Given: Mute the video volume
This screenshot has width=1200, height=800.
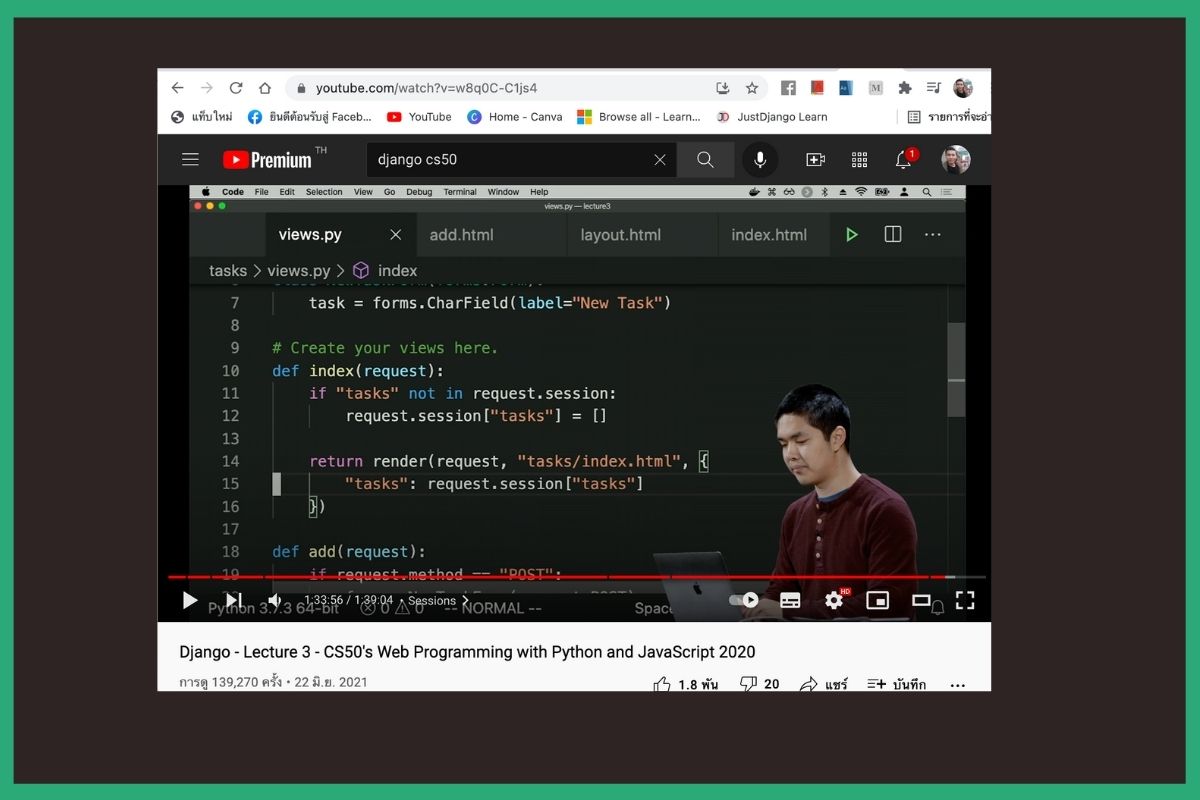Looking at the screenshot, I should point(275,600).
